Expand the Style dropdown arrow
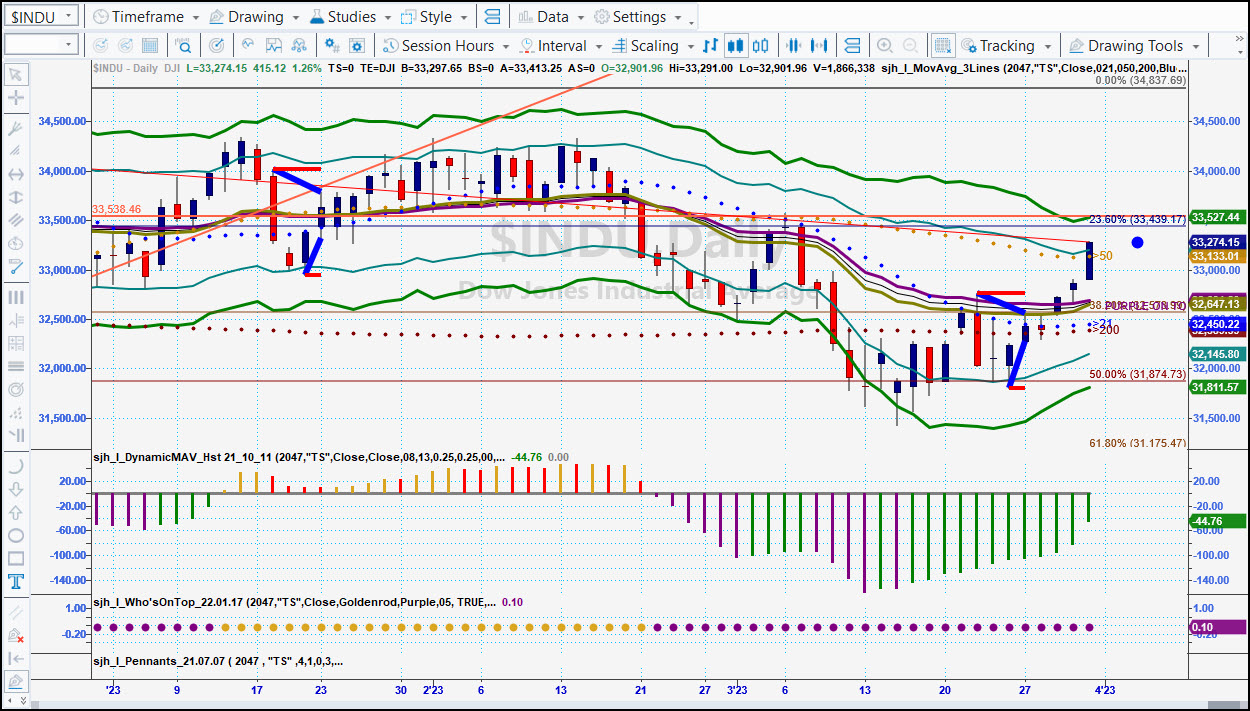This screenshot has width=1250, height=711. point(463,18)
